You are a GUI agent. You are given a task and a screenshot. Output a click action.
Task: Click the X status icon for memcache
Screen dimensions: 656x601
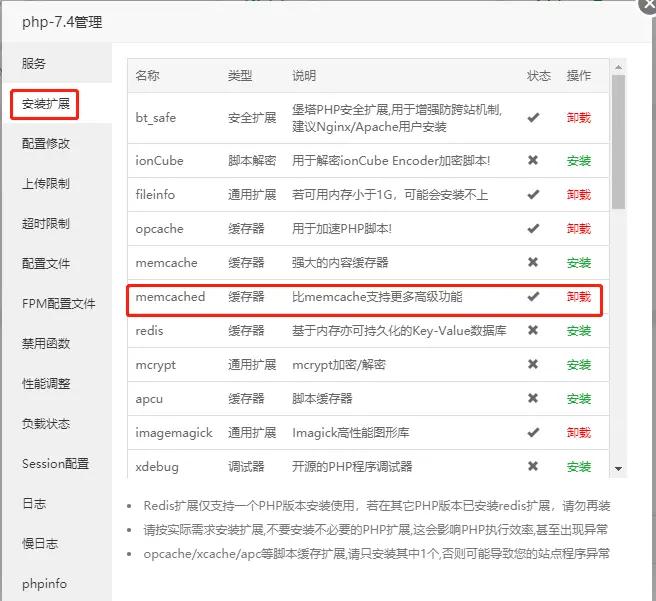coord(533,263)
